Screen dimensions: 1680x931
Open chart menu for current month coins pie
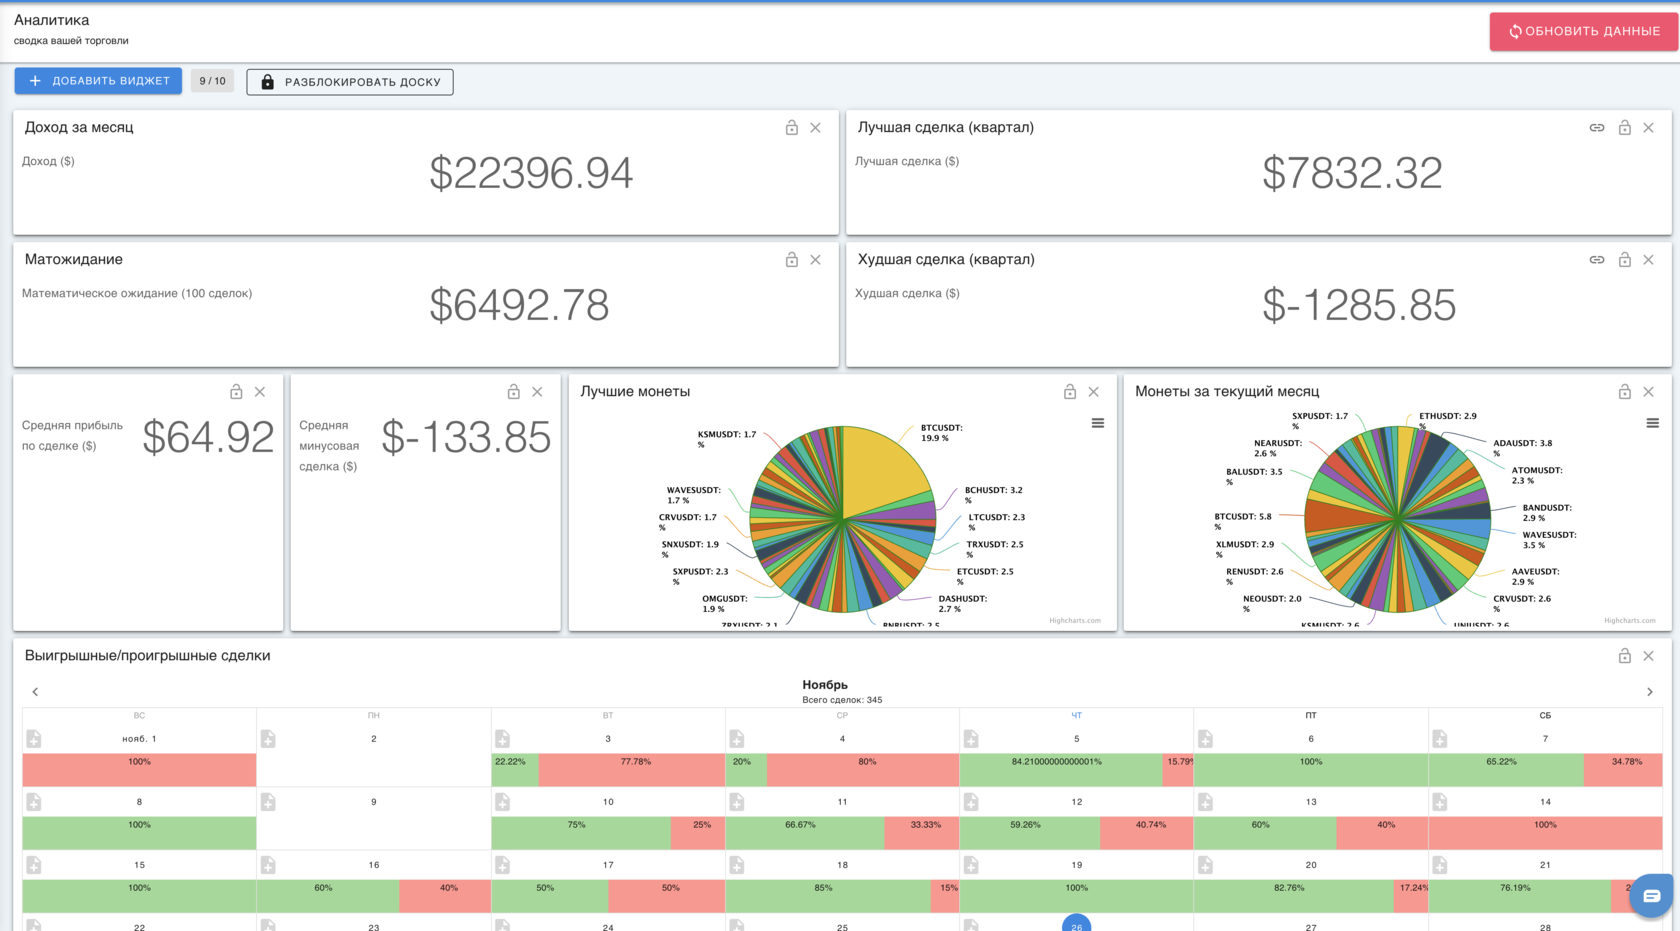click(1653, 423)
